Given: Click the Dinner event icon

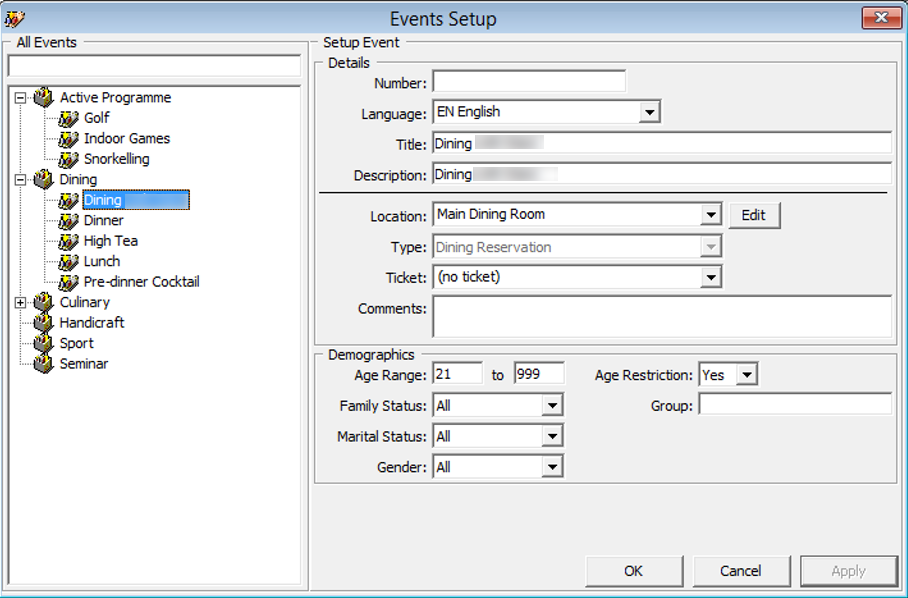Looking at the screenshot, I should 67,220.
